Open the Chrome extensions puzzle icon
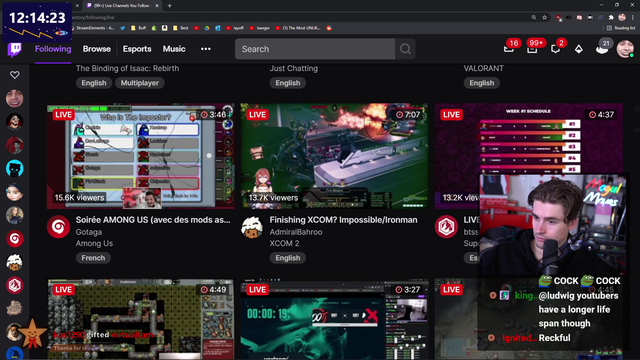The image size is (640, 360). (611, 18)
